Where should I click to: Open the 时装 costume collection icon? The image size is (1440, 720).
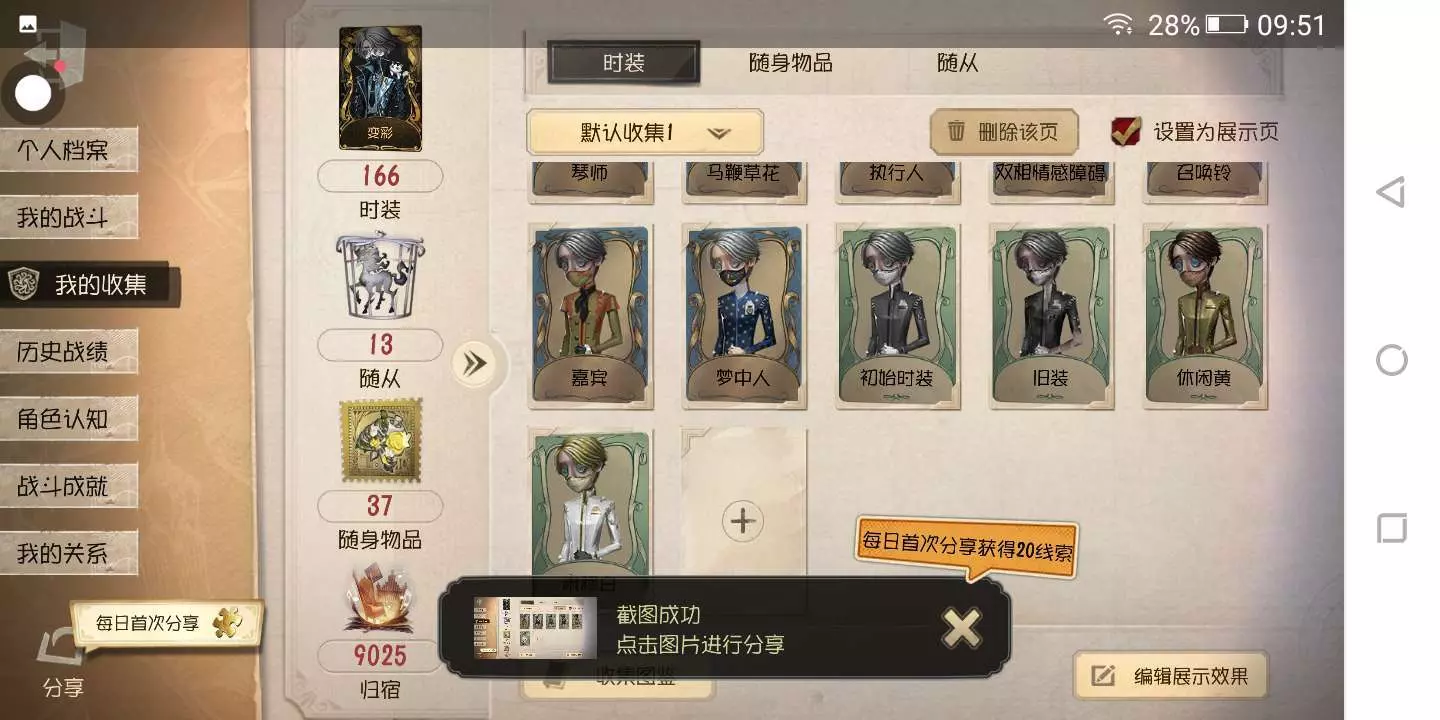(x=380, y=87)
